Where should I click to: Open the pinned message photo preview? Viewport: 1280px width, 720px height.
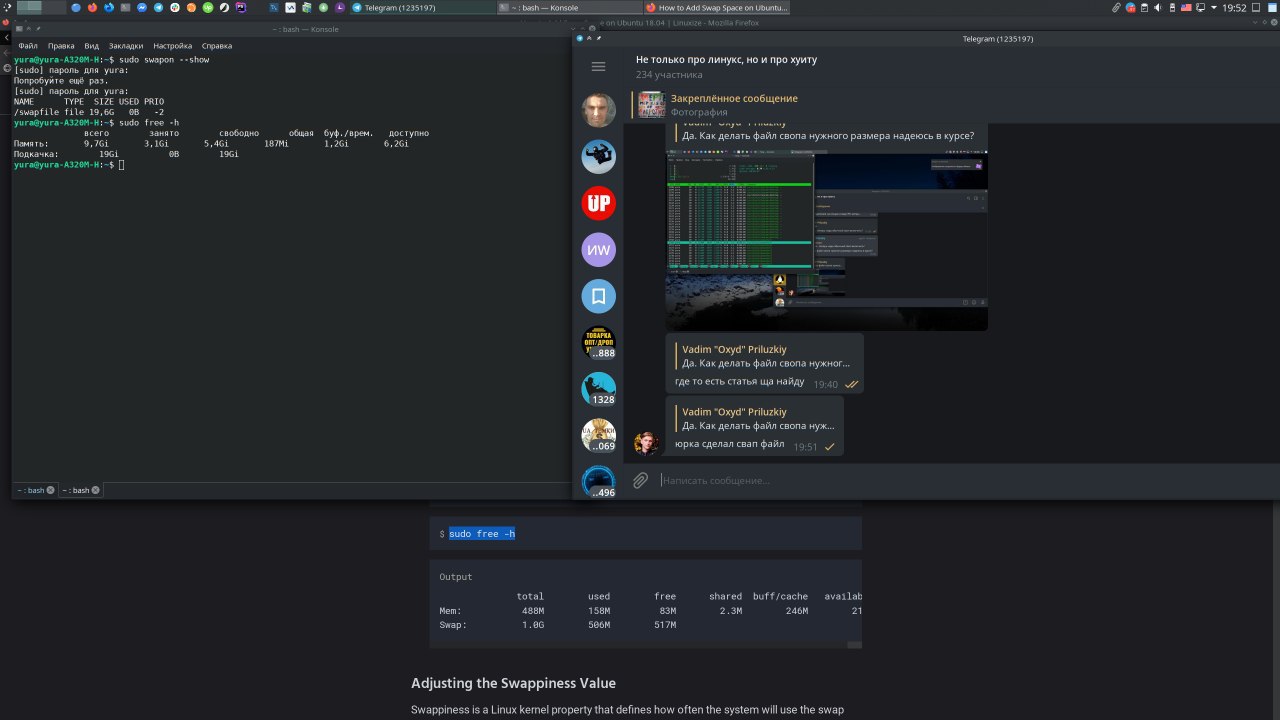click(652, 104)
